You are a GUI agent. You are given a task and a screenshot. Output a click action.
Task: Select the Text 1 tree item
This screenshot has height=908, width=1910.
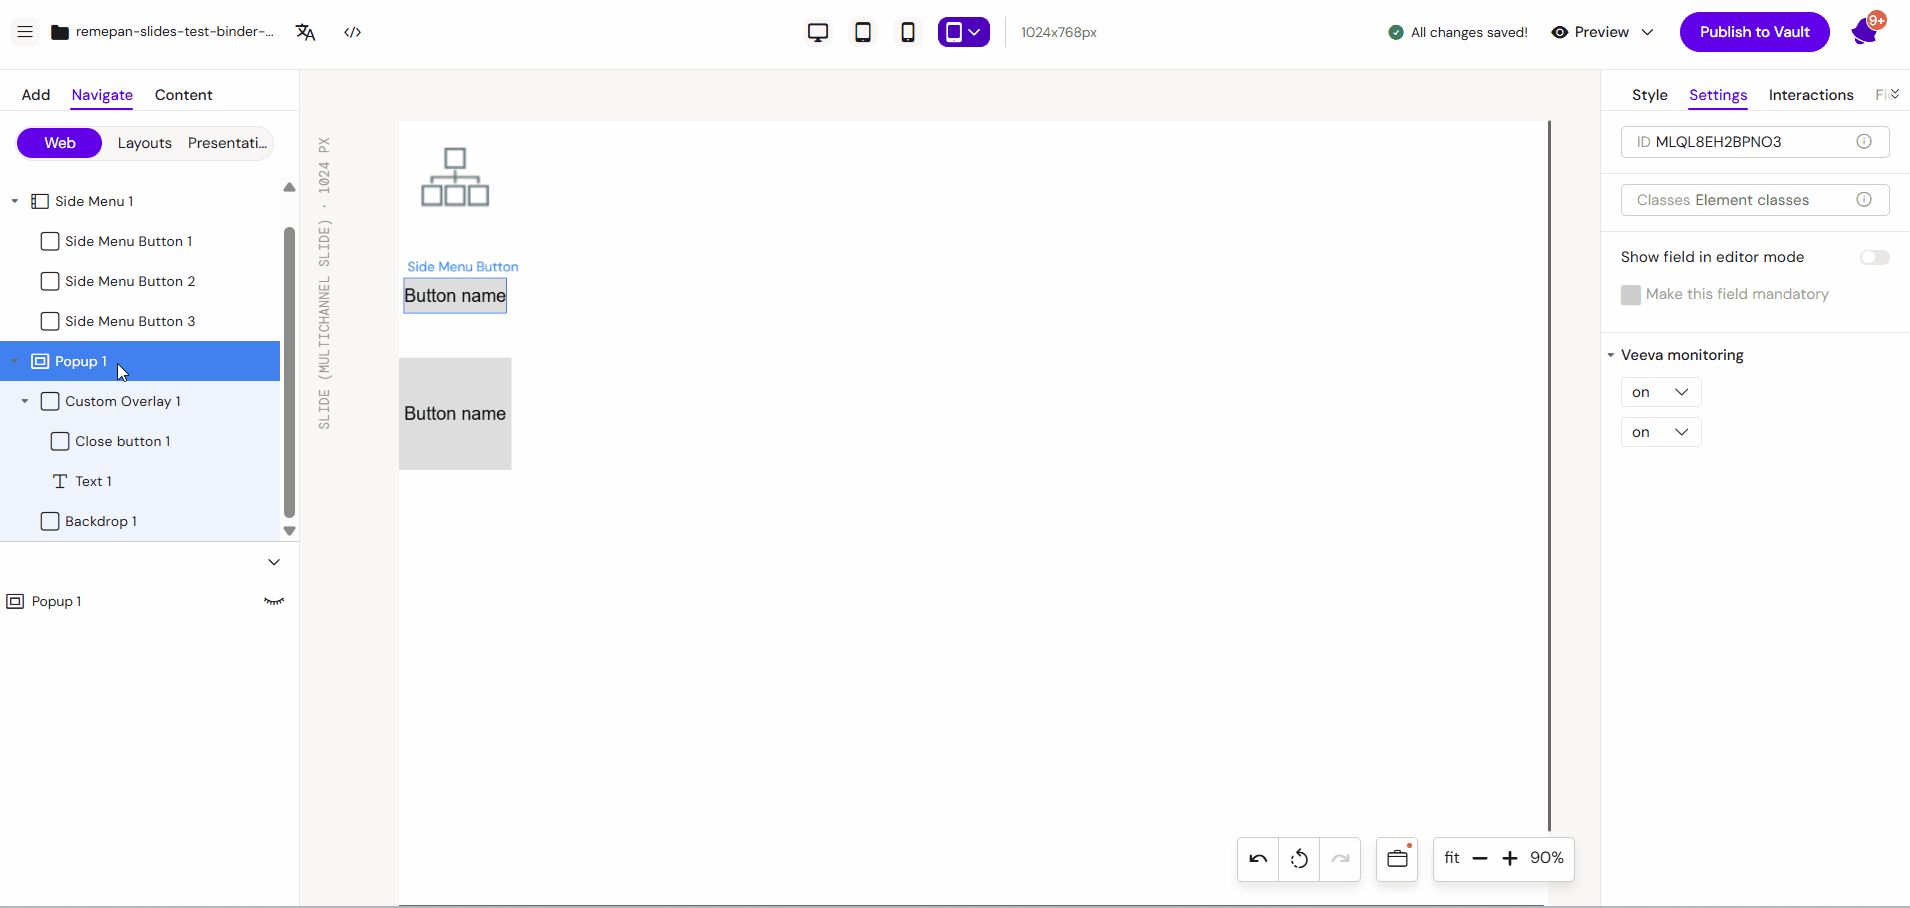pyautogui.click(x=93, y=481)
